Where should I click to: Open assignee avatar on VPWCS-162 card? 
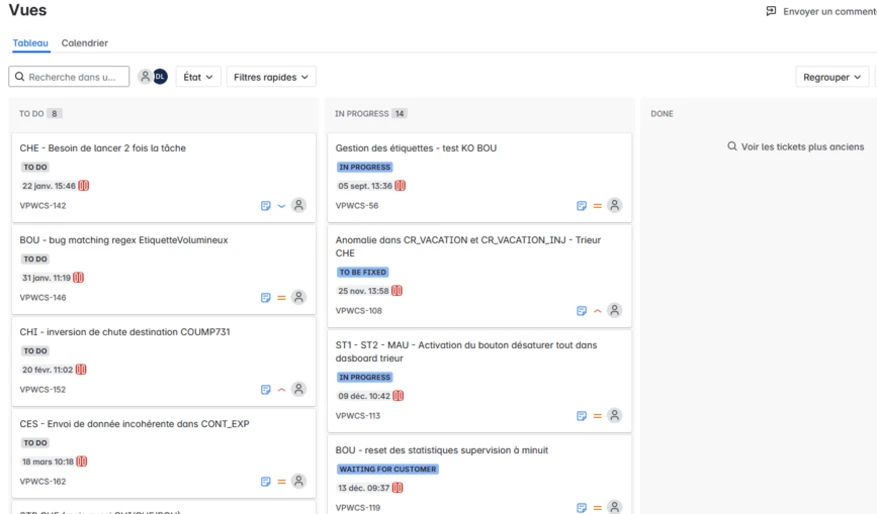point(299,481)
